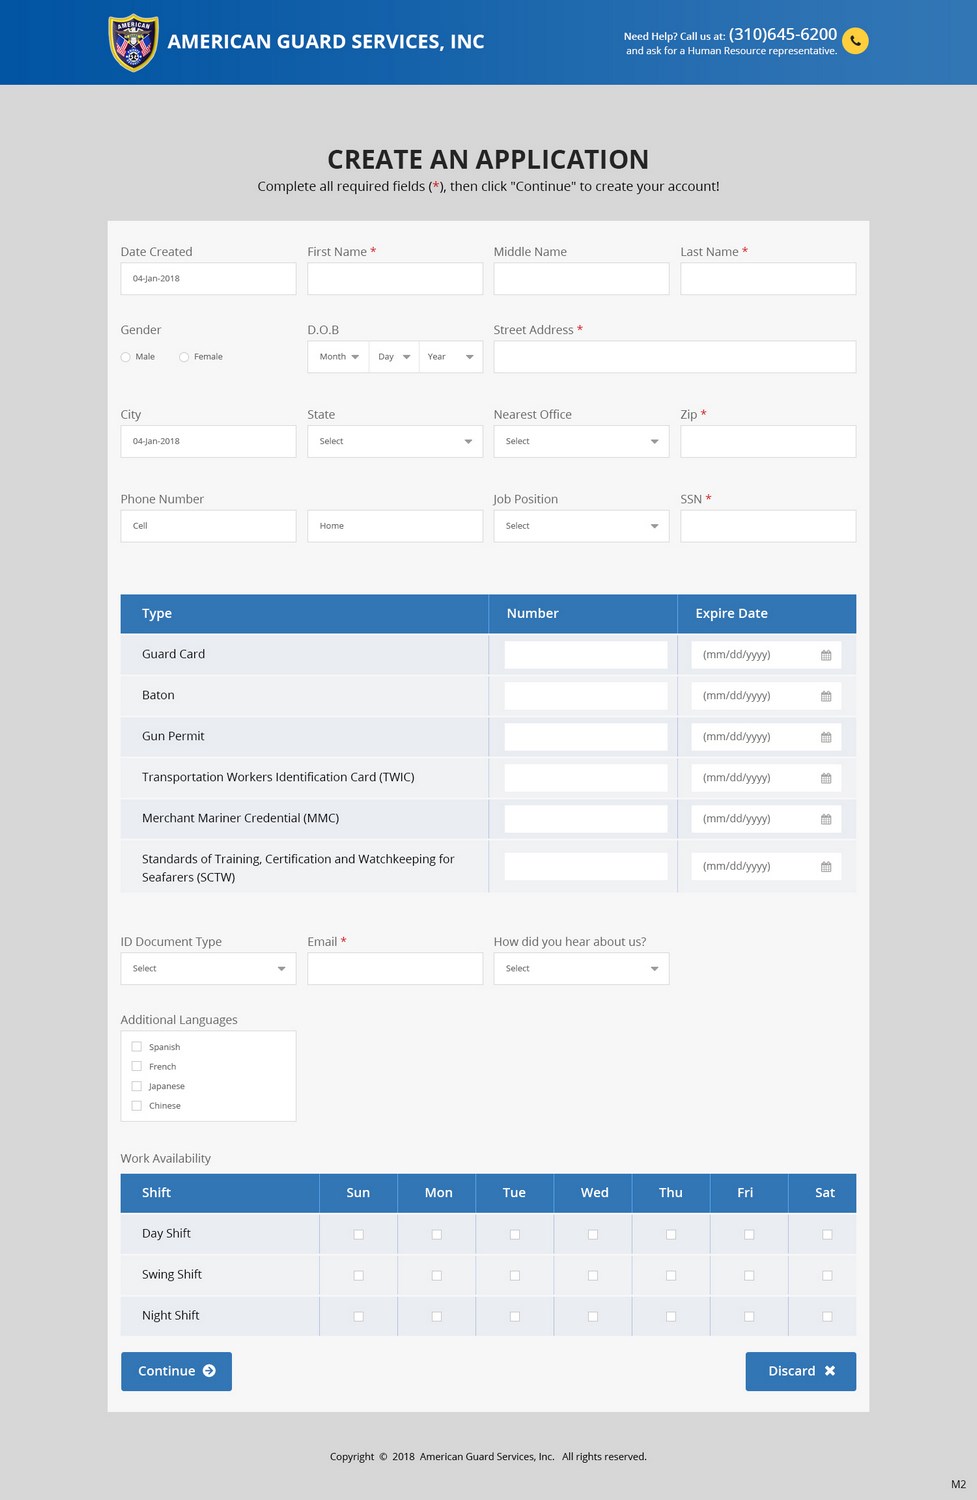
Task: Expand the D.O.B Month selector
Action: click(337, 356)
